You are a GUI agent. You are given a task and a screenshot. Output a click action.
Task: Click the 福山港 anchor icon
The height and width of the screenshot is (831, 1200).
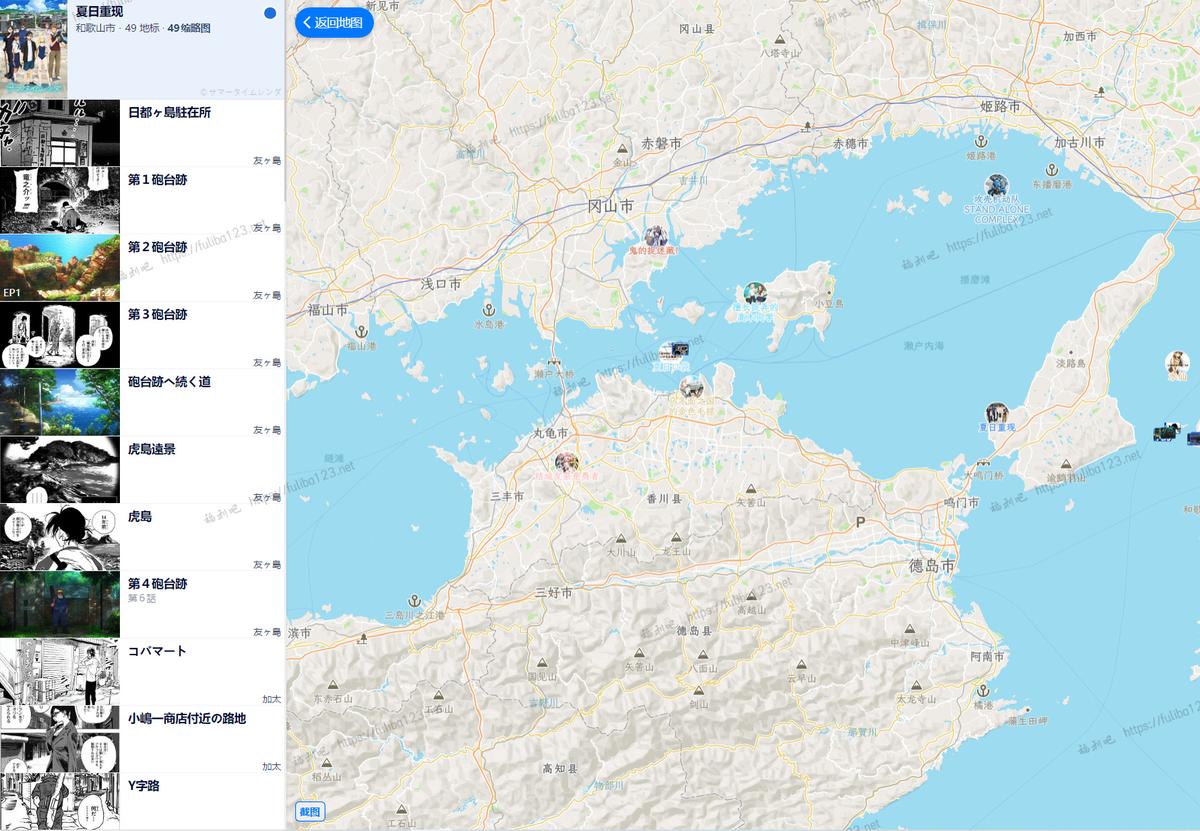(x=362, y=331)
